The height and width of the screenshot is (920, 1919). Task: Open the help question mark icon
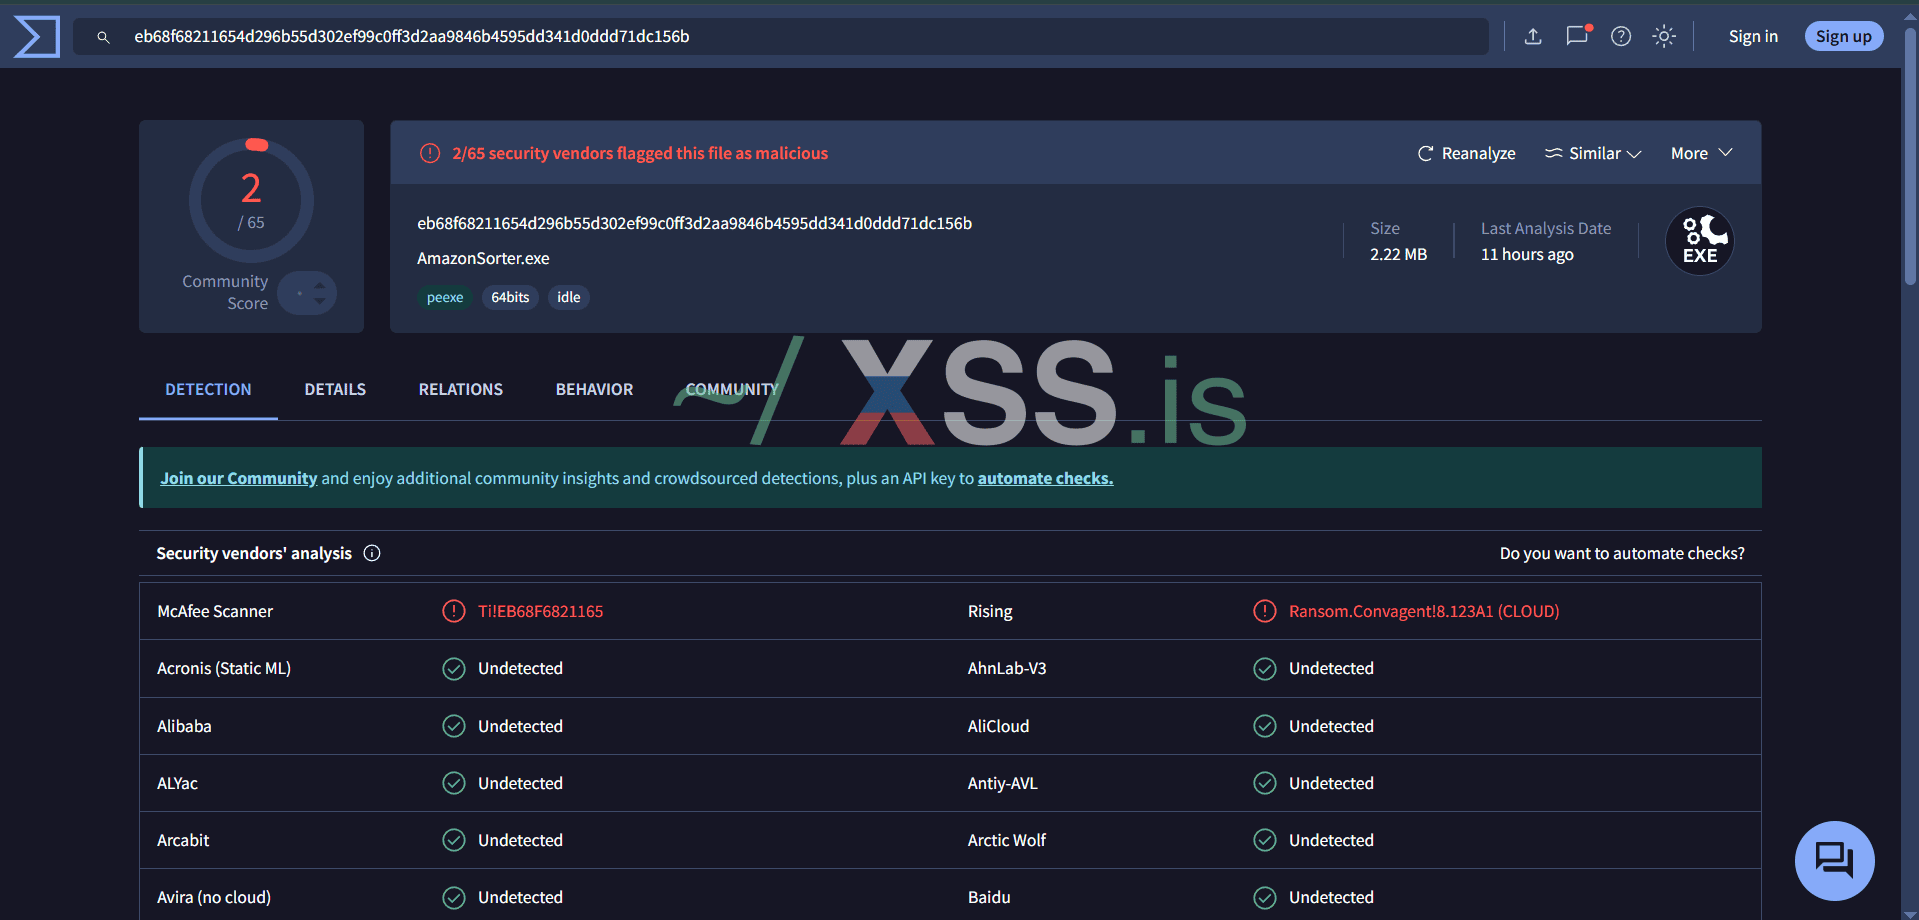click(x=1620, y=37)
